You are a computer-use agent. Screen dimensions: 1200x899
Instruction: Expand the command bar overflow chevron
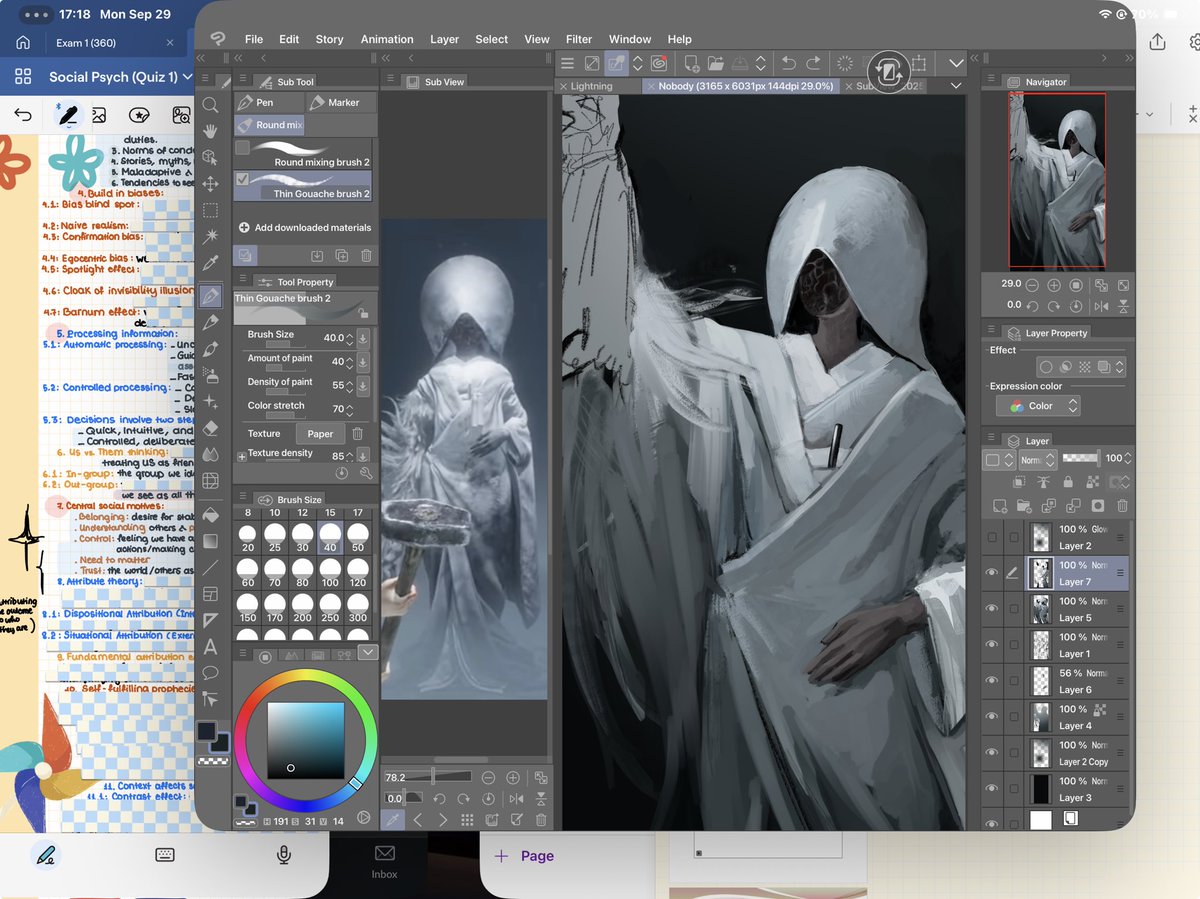click(x=956, y=63)
